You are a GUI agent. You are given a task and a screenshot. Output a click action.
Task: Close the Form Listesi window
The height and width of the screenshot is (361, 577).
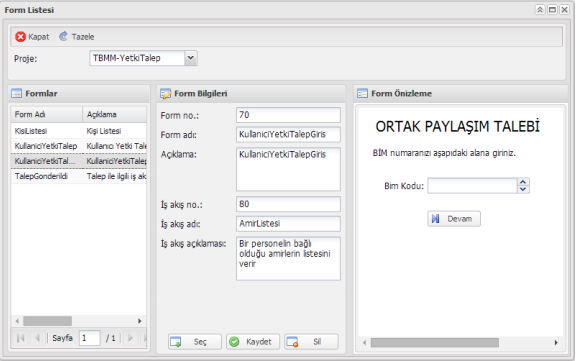pos(564,10)
